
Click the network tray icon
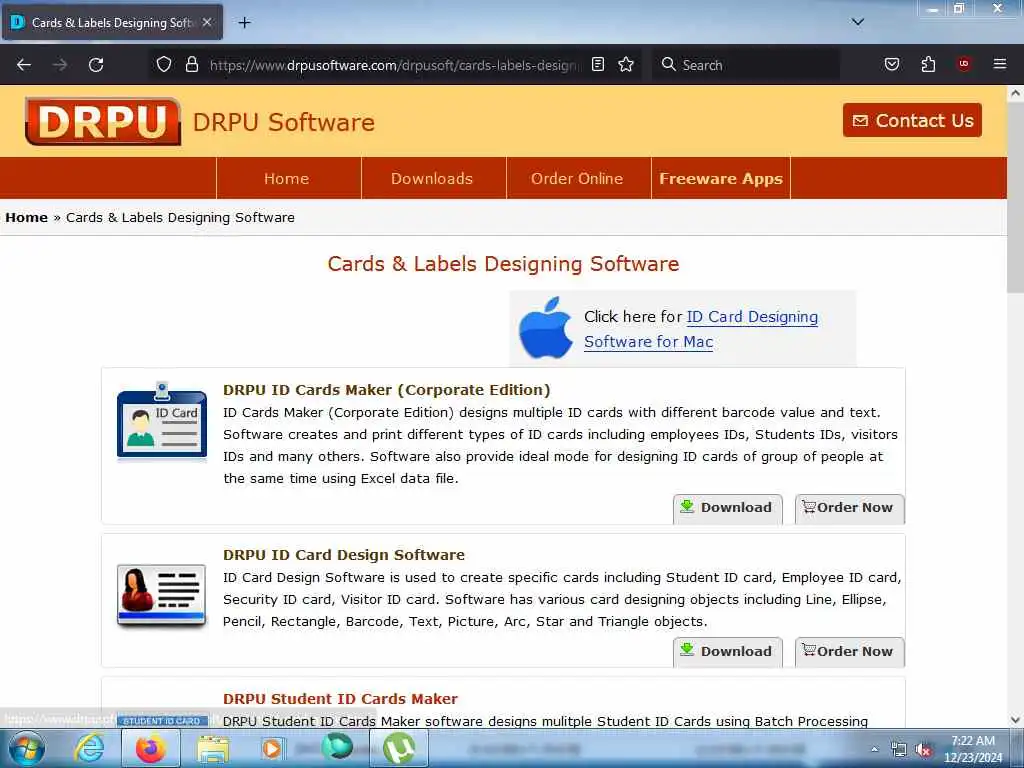[899, 750]
